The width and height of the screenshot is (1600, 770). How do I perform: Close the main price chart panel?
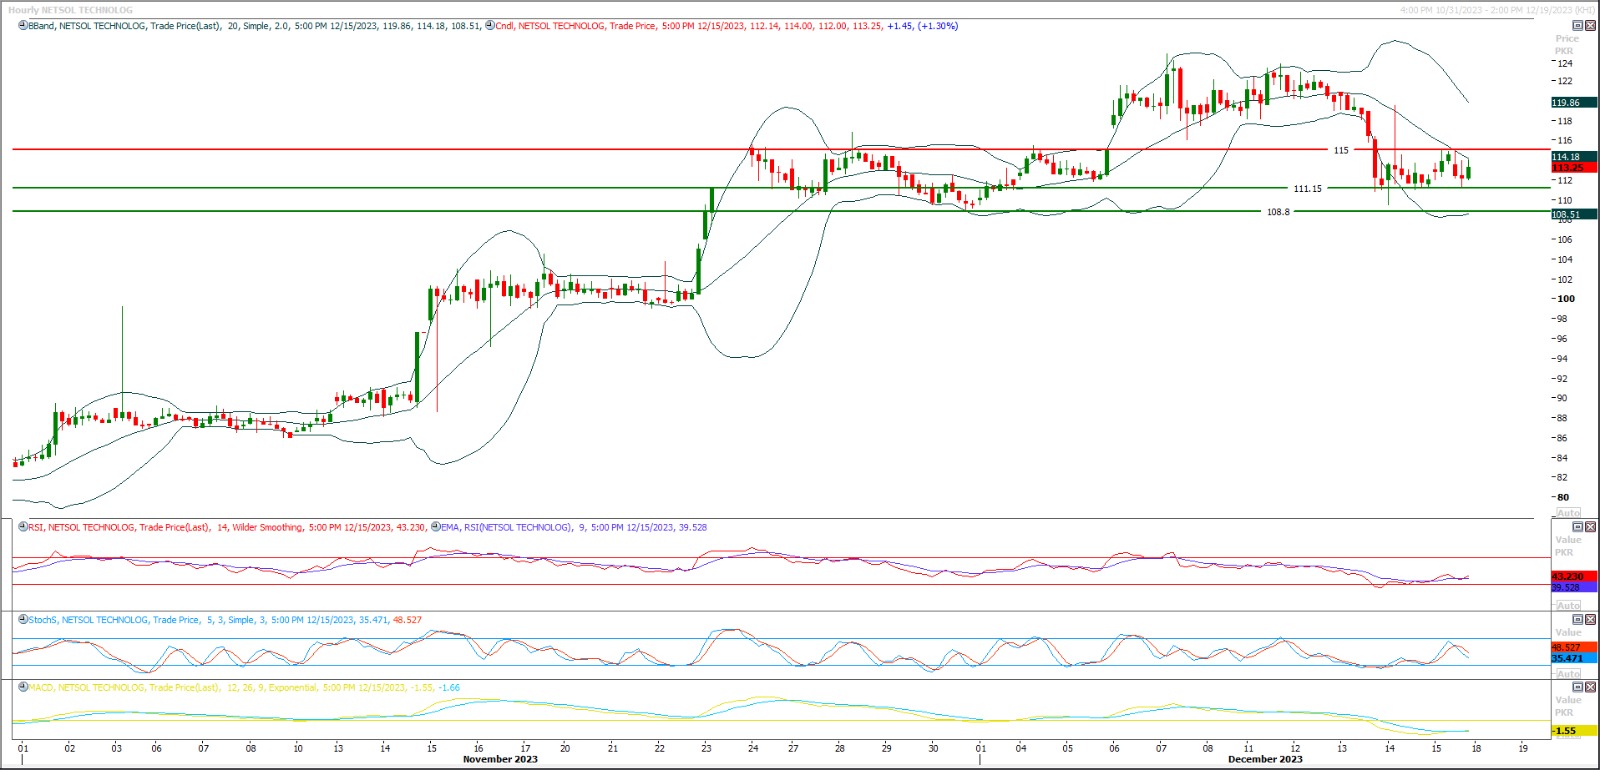pos(1590,26)
